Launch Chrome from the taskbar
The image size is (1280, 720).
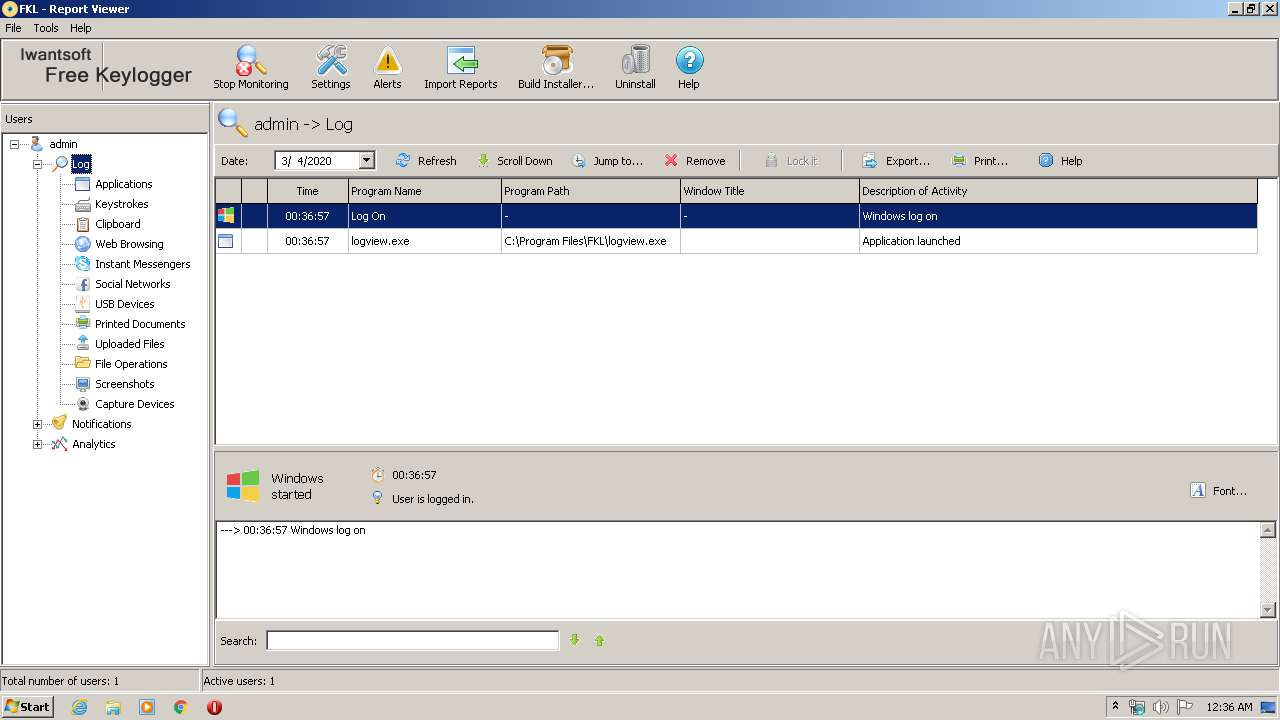tap(180, 706)
